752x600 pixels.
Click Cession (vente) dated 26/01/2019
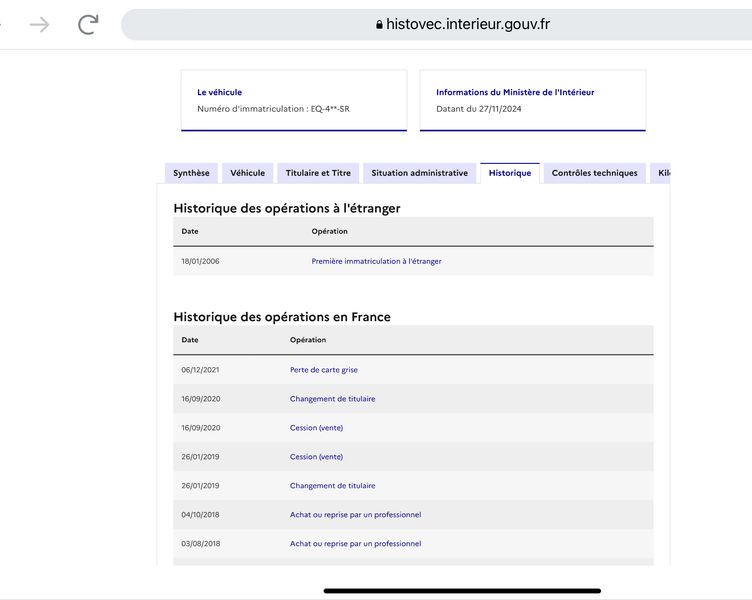point(317,457)
